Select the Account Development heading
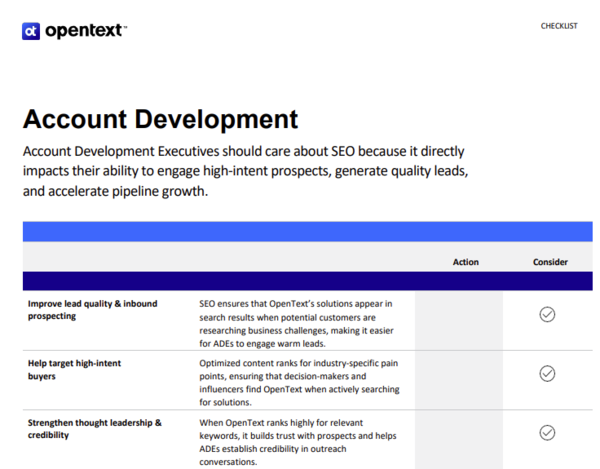Image resolution: width=600 pixels, height=469 pixels. coord(160,120)
